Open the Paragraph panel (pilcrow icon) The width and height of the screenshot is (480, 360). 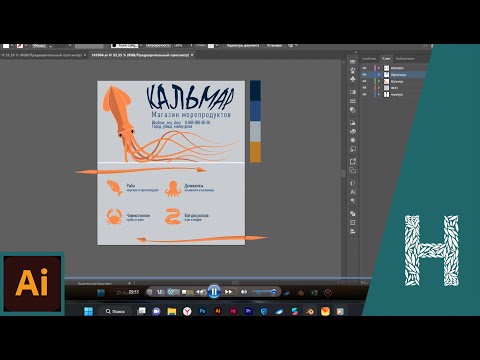pos(353,201)
